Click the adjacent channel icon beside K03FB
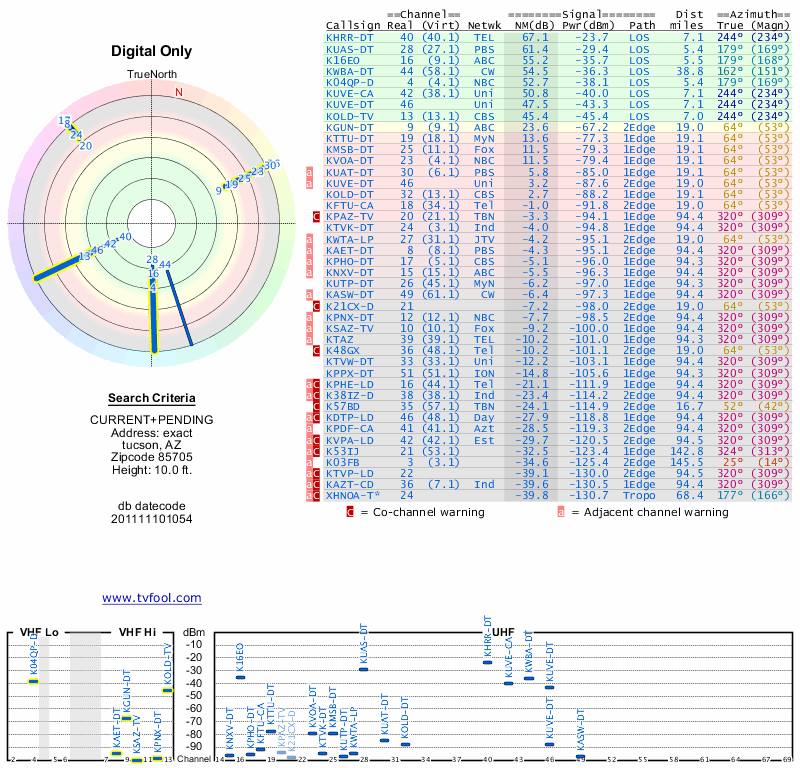 309,462
